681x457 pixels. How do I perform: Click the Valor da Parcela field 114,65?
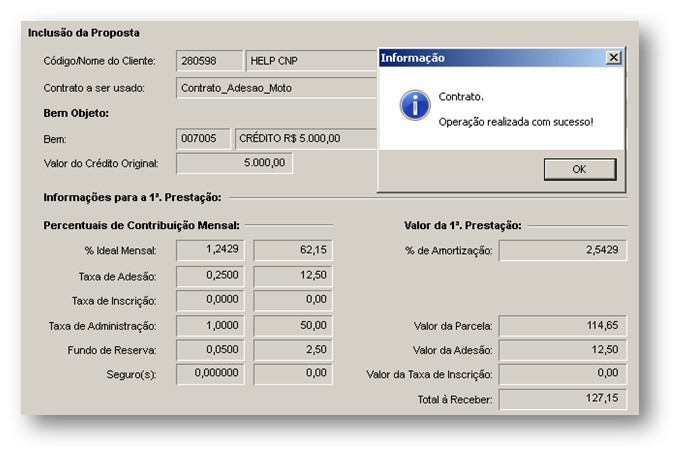pos(563,326)
